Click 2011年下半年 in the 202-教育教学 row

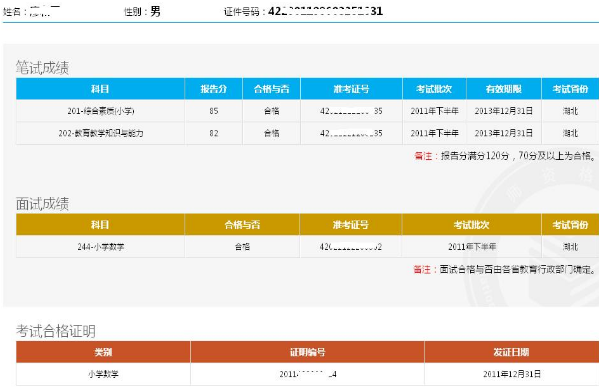(434, 133)
